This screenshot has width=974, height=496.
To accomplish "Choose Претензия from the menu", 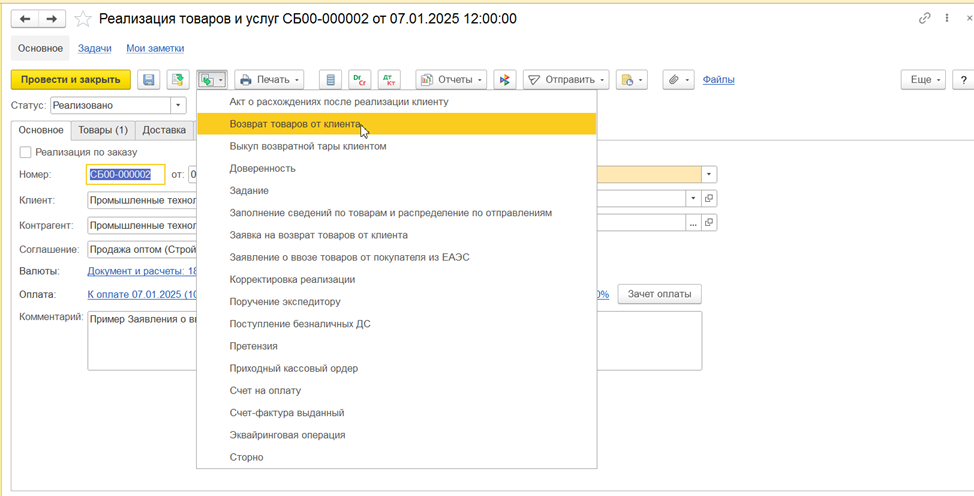I will tap(396, 346).
